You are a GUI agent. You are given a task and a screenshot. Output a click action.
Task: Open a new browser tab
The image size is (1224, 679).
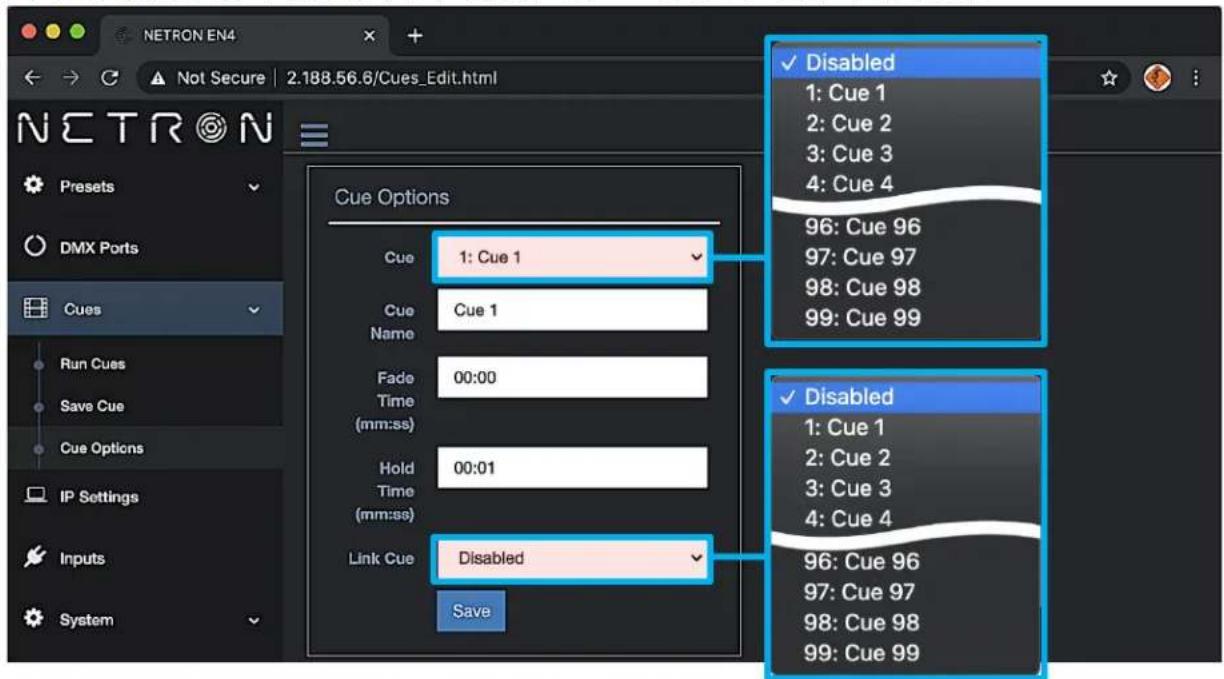point(415,36)
